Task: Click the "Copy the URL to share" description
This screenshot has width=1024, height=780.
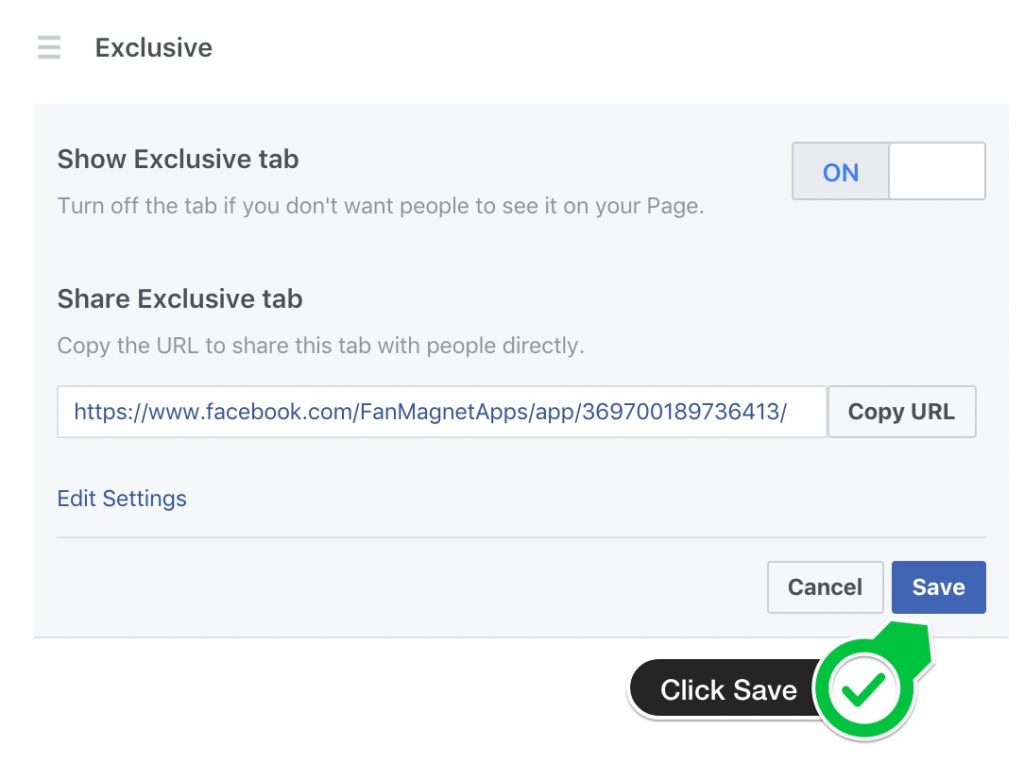Action: [321, 345]
